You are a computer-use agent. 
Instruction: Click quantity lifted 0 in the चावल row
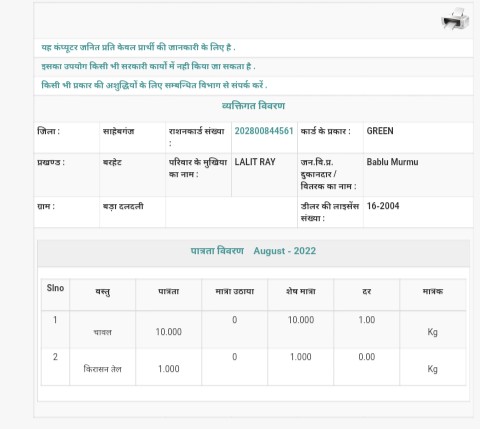[x=235, y=320]
